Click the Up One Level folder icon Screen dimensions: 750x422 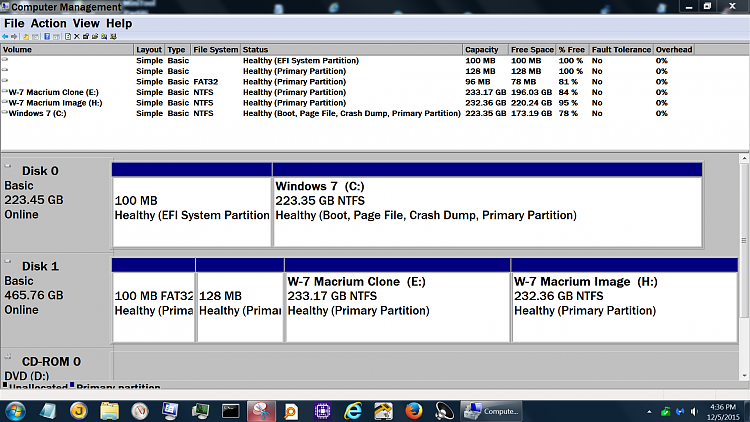coord(26,36)
